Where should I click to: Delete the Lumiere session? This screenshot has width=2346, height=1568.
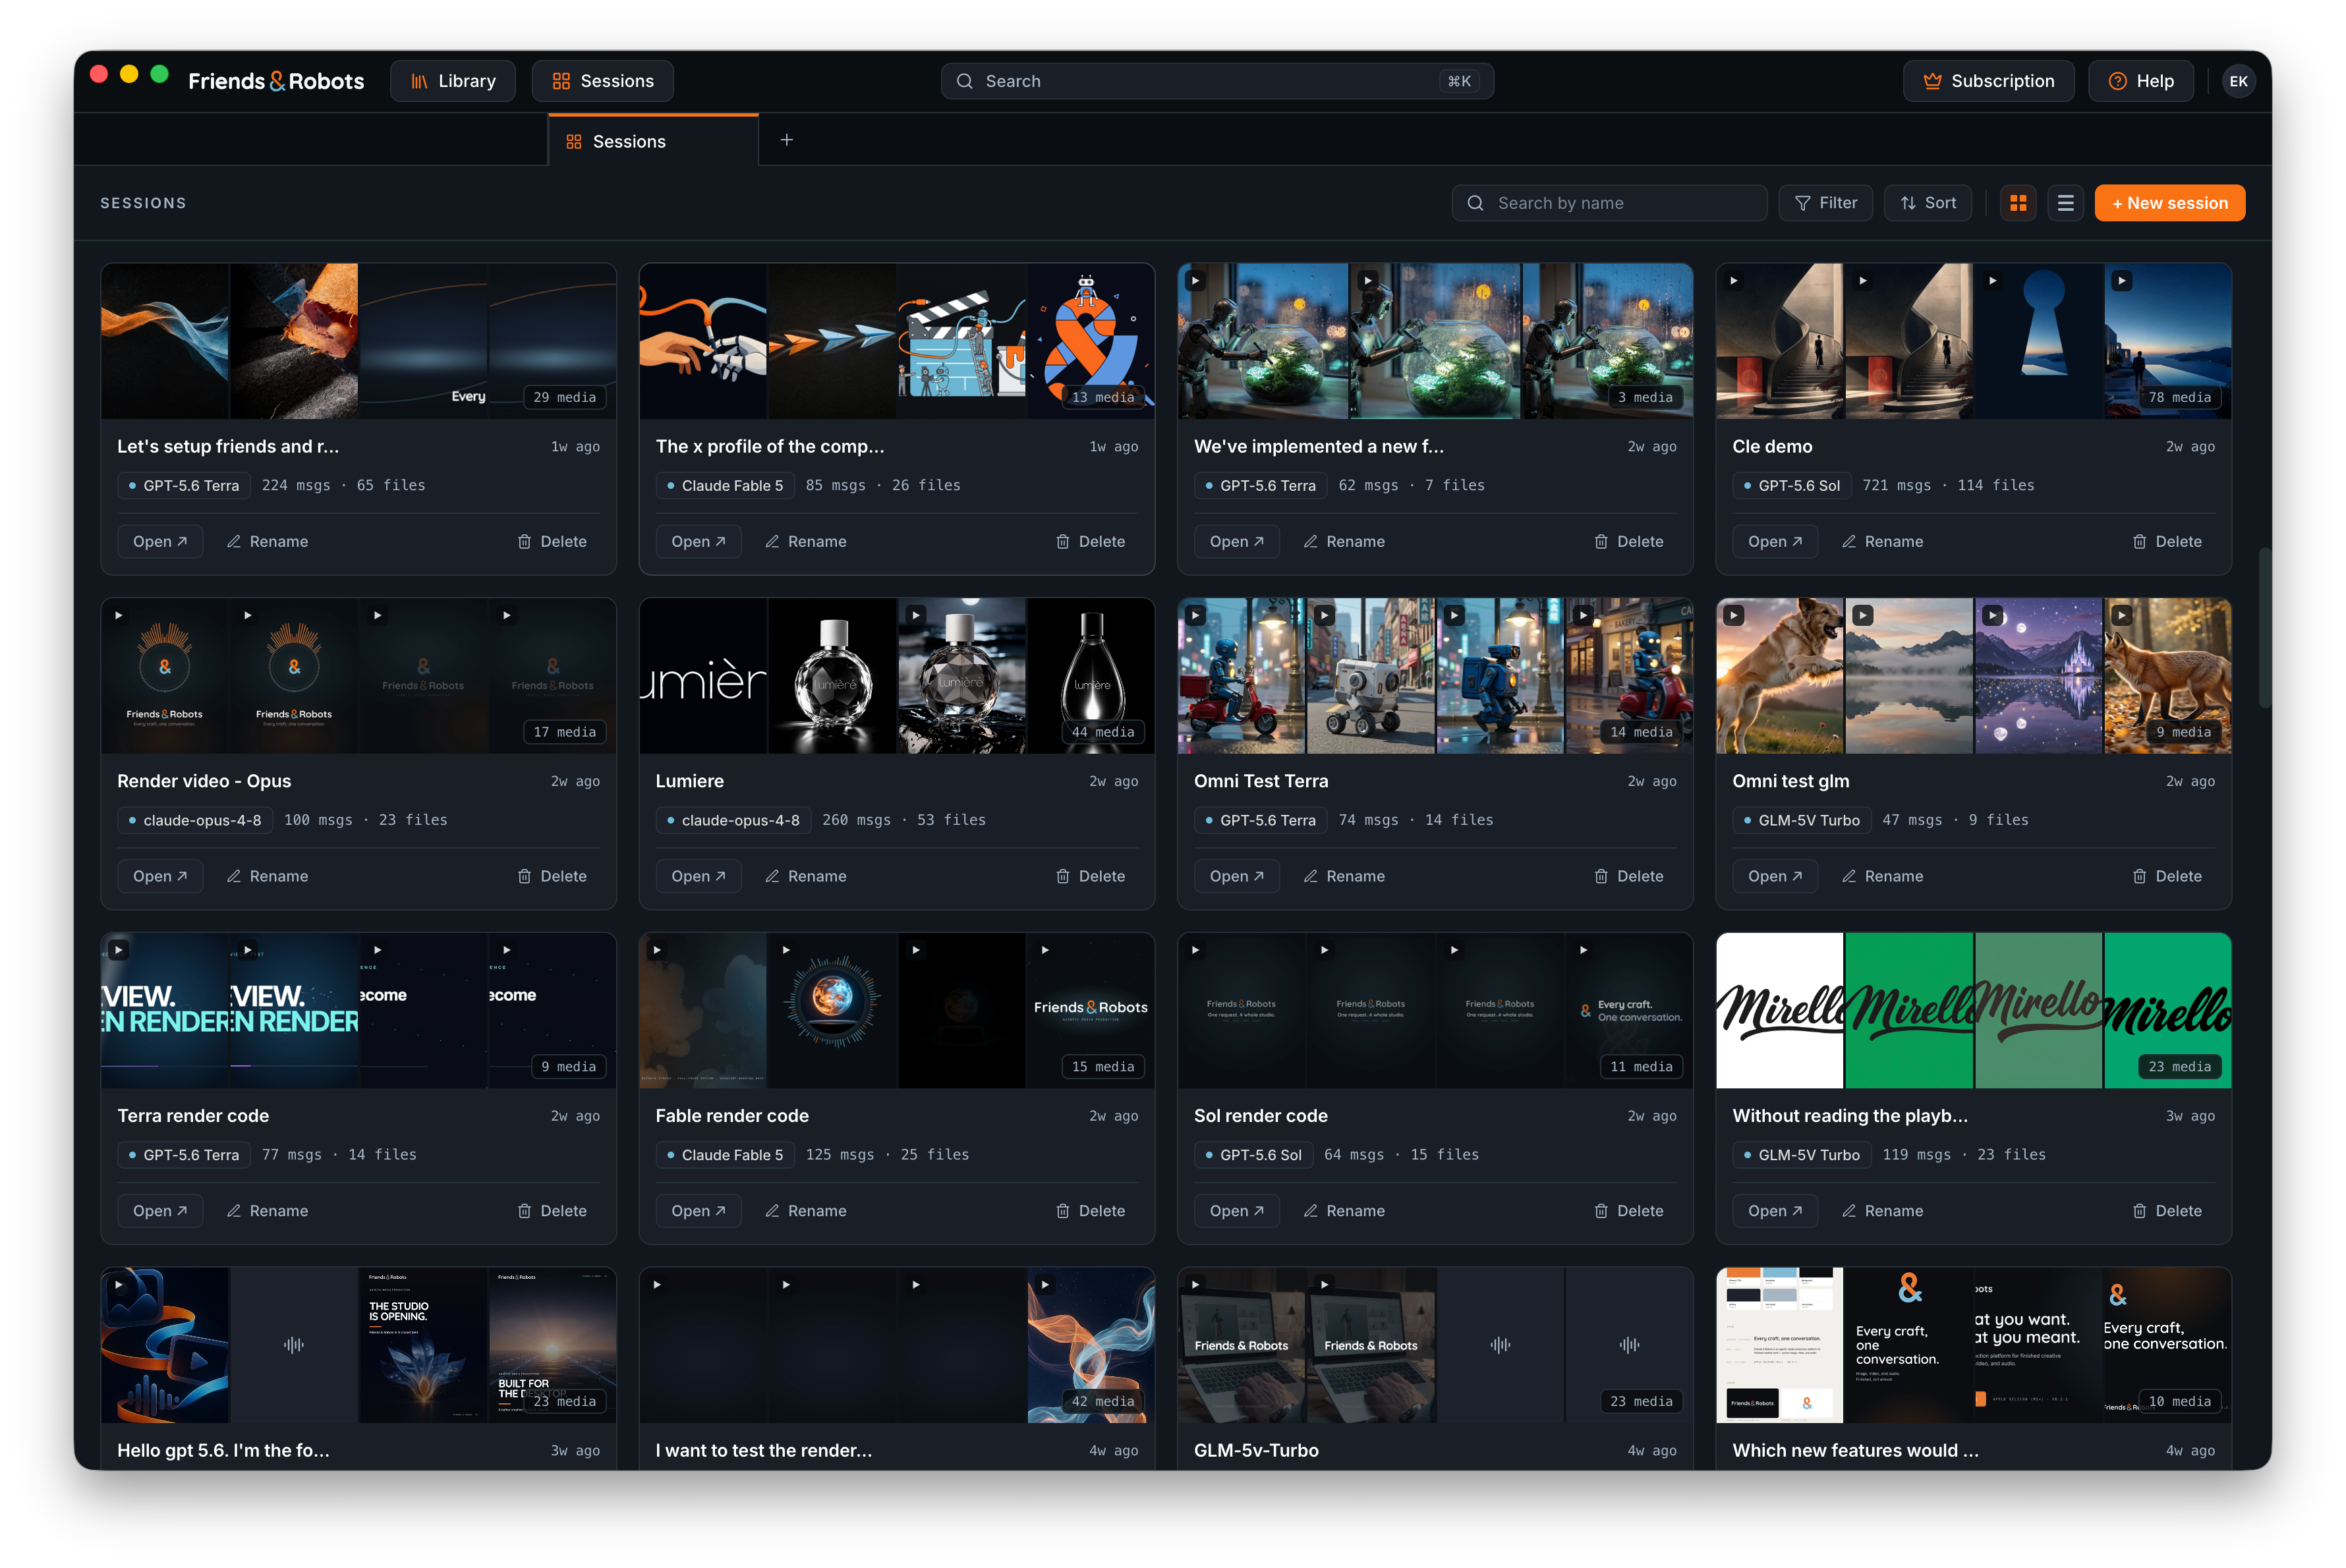pyautogui.click(x=1090, y=876)
